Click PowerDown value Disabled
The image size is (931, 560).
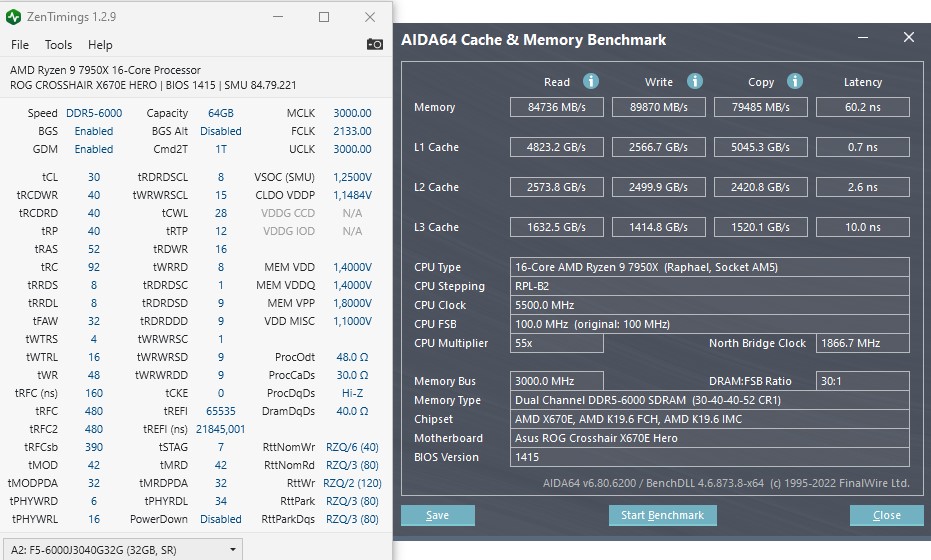click(220, 519)
